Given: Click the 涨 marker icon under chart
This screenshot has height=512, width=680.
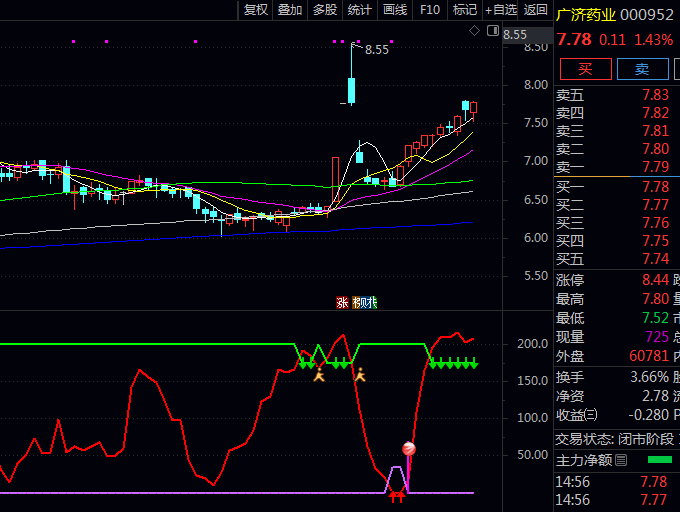Looking at the screenshot, I should click(342, 302).
